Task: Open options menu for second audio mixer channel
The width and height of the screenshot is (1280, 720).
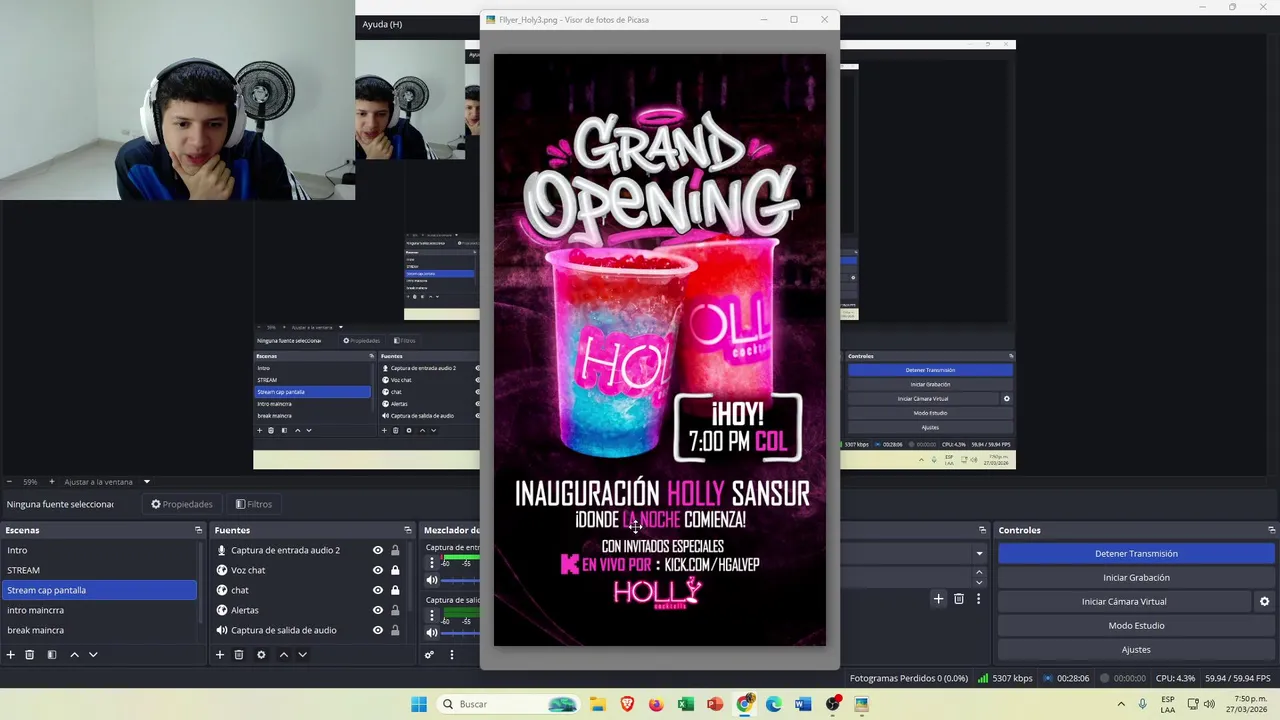Action: (x=432, y=616)
